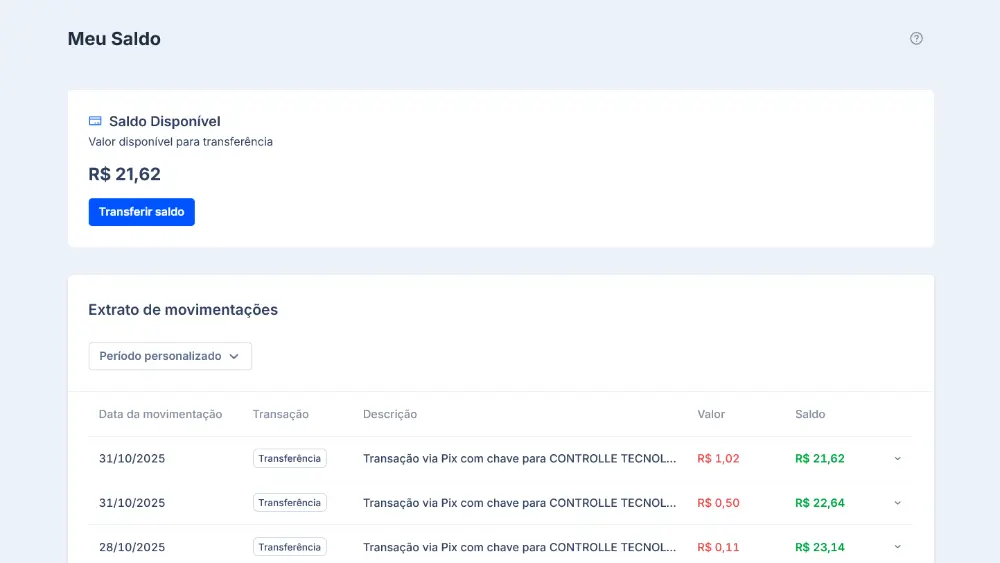Click the red value R$ 0,50
Viewport: 1000px width, 563px height.
718,503
